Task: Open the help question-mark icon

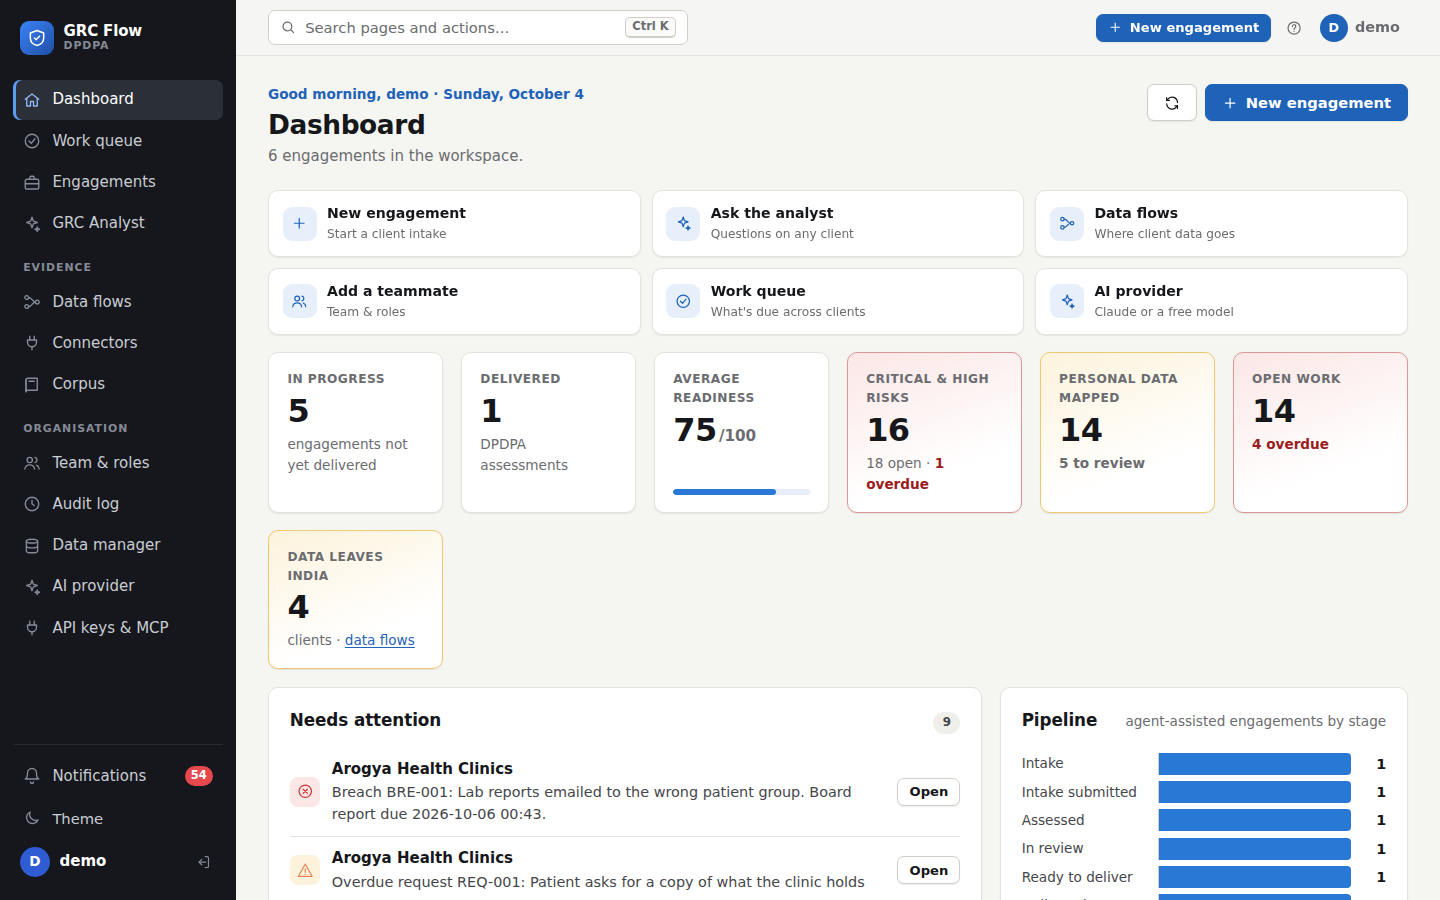Action: (x=1294, y=28)
